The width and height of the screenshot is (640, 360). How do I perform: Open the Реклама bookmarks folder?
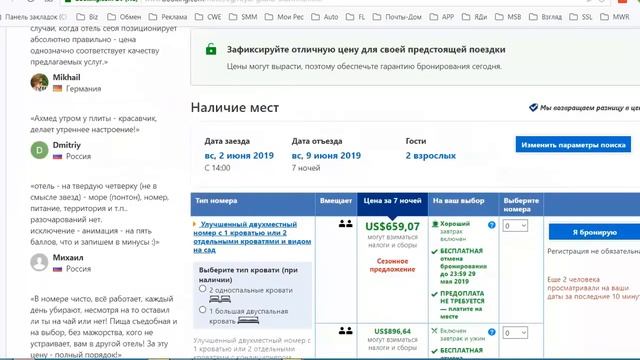(168, 17)
